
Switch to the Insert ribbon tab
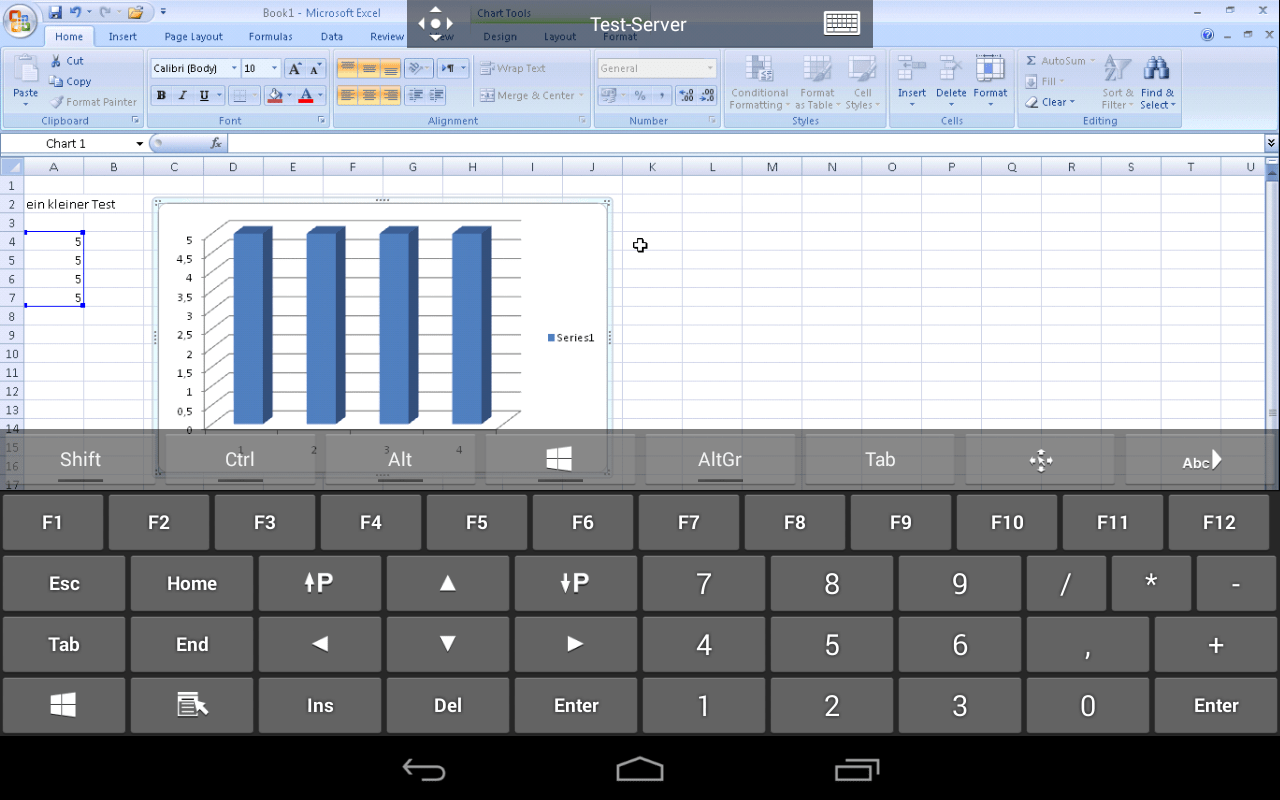123,37
